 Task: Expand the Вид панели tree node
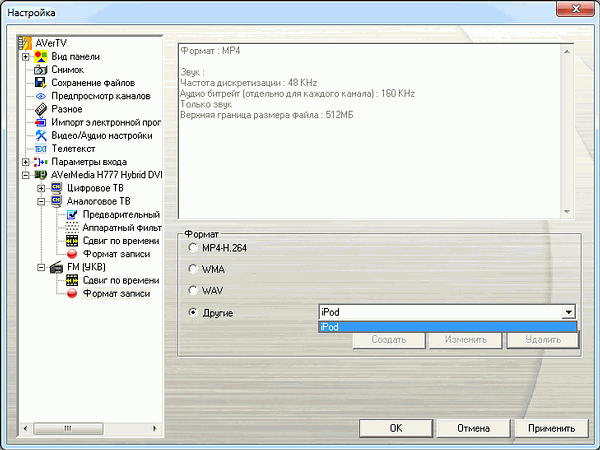click(25, 57)
